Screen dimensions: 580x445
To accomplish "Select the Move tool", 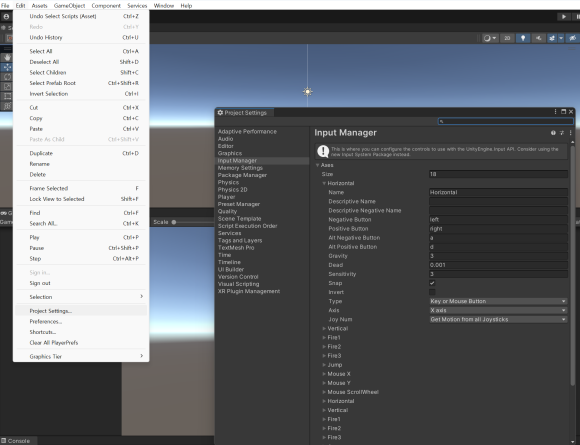I will point(7,67).
